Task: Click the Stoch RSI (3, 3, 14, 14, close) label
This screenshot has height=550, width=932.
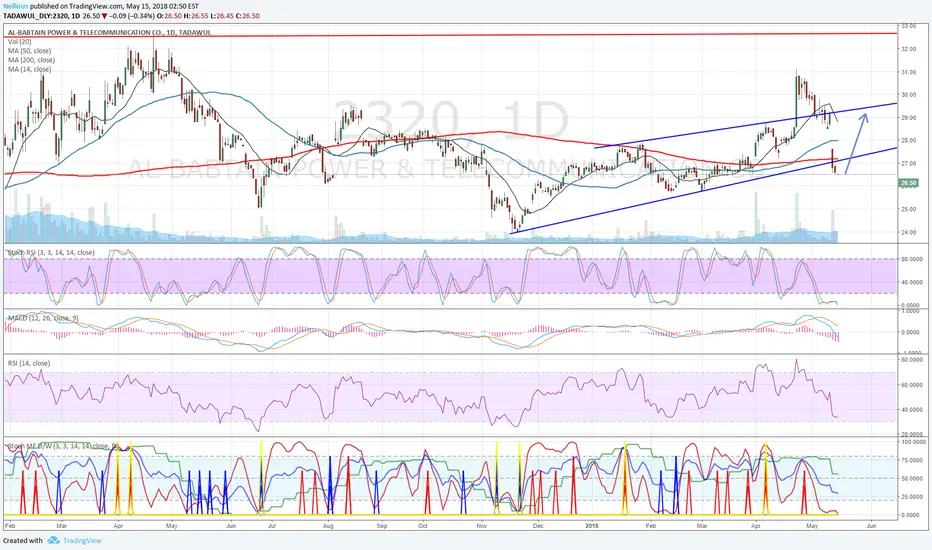Action: point(51,253)
